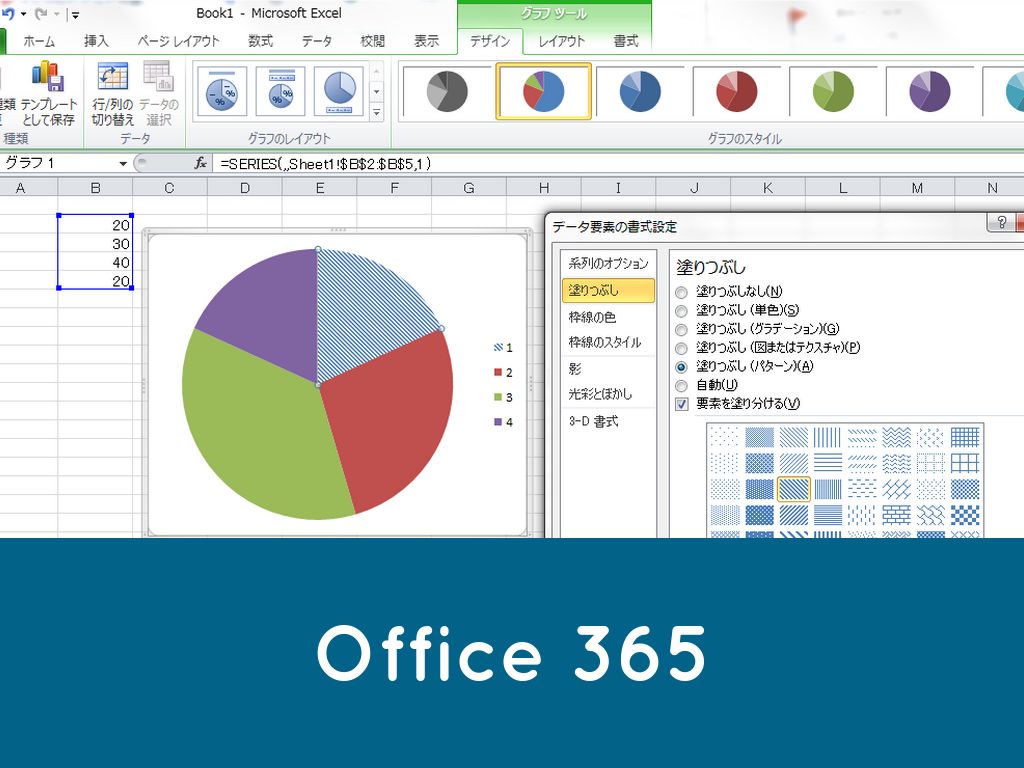Select 塗りつぶしなし radio button

tap(682, 292)
